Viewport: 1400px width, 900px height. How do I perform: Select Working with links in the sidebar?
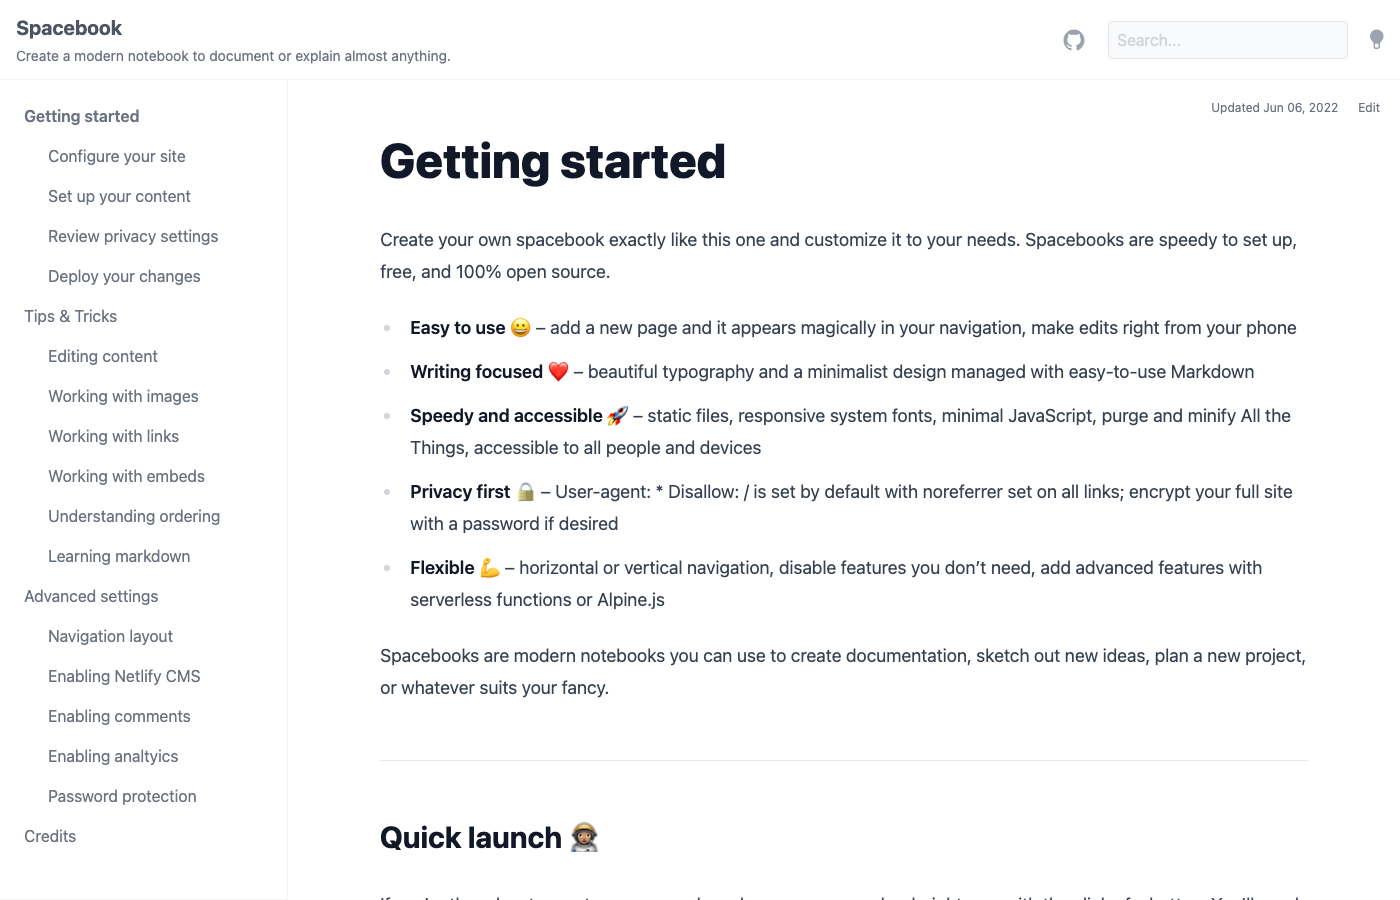click(113, 436)
